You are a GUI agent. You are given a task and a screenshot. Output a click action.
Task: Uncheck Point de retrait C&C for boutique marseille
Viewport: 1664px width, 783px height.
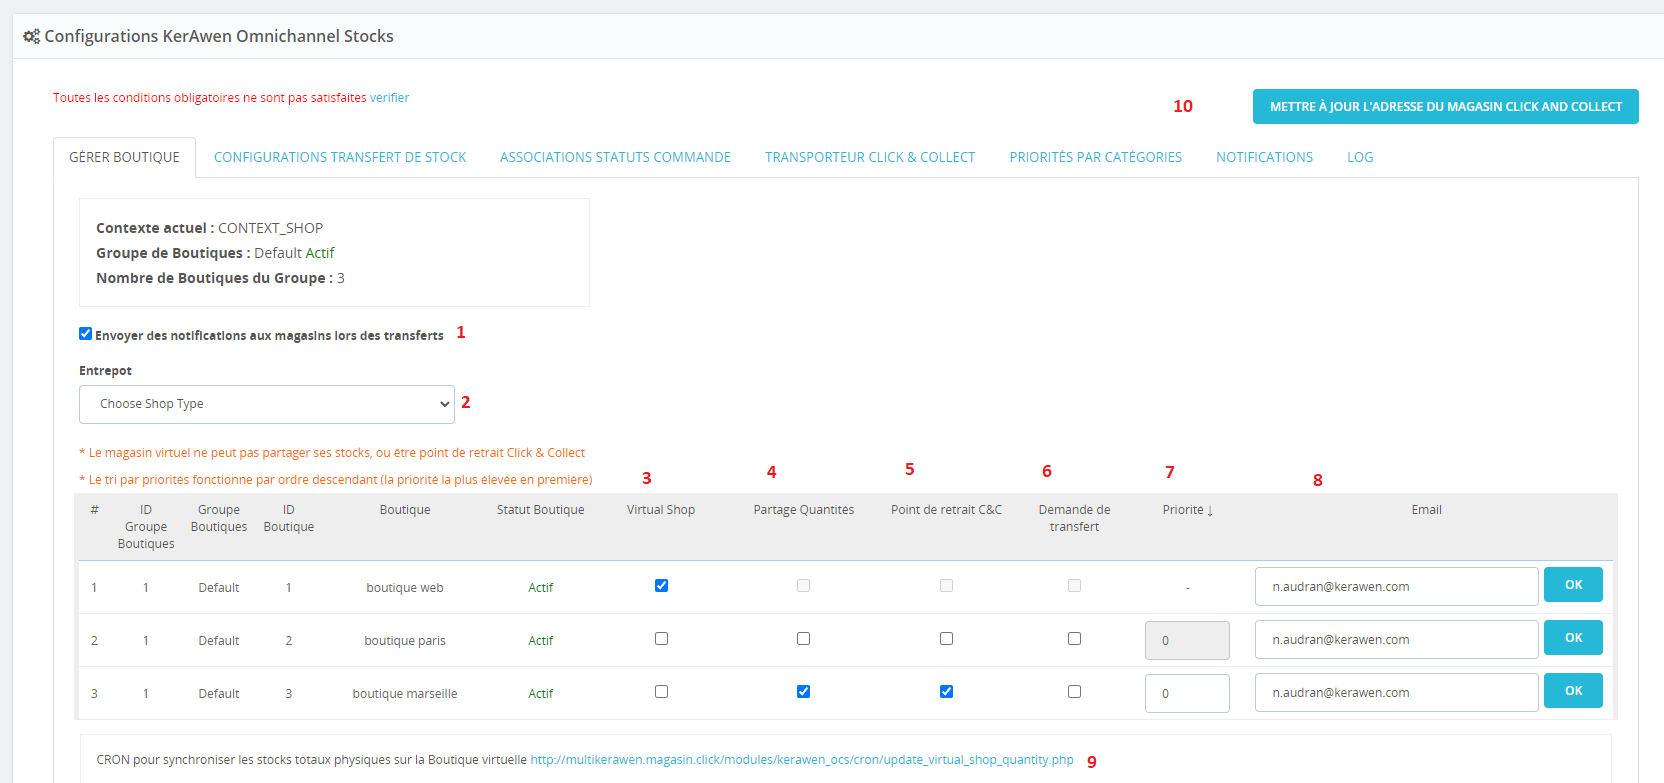click(946, 692)
